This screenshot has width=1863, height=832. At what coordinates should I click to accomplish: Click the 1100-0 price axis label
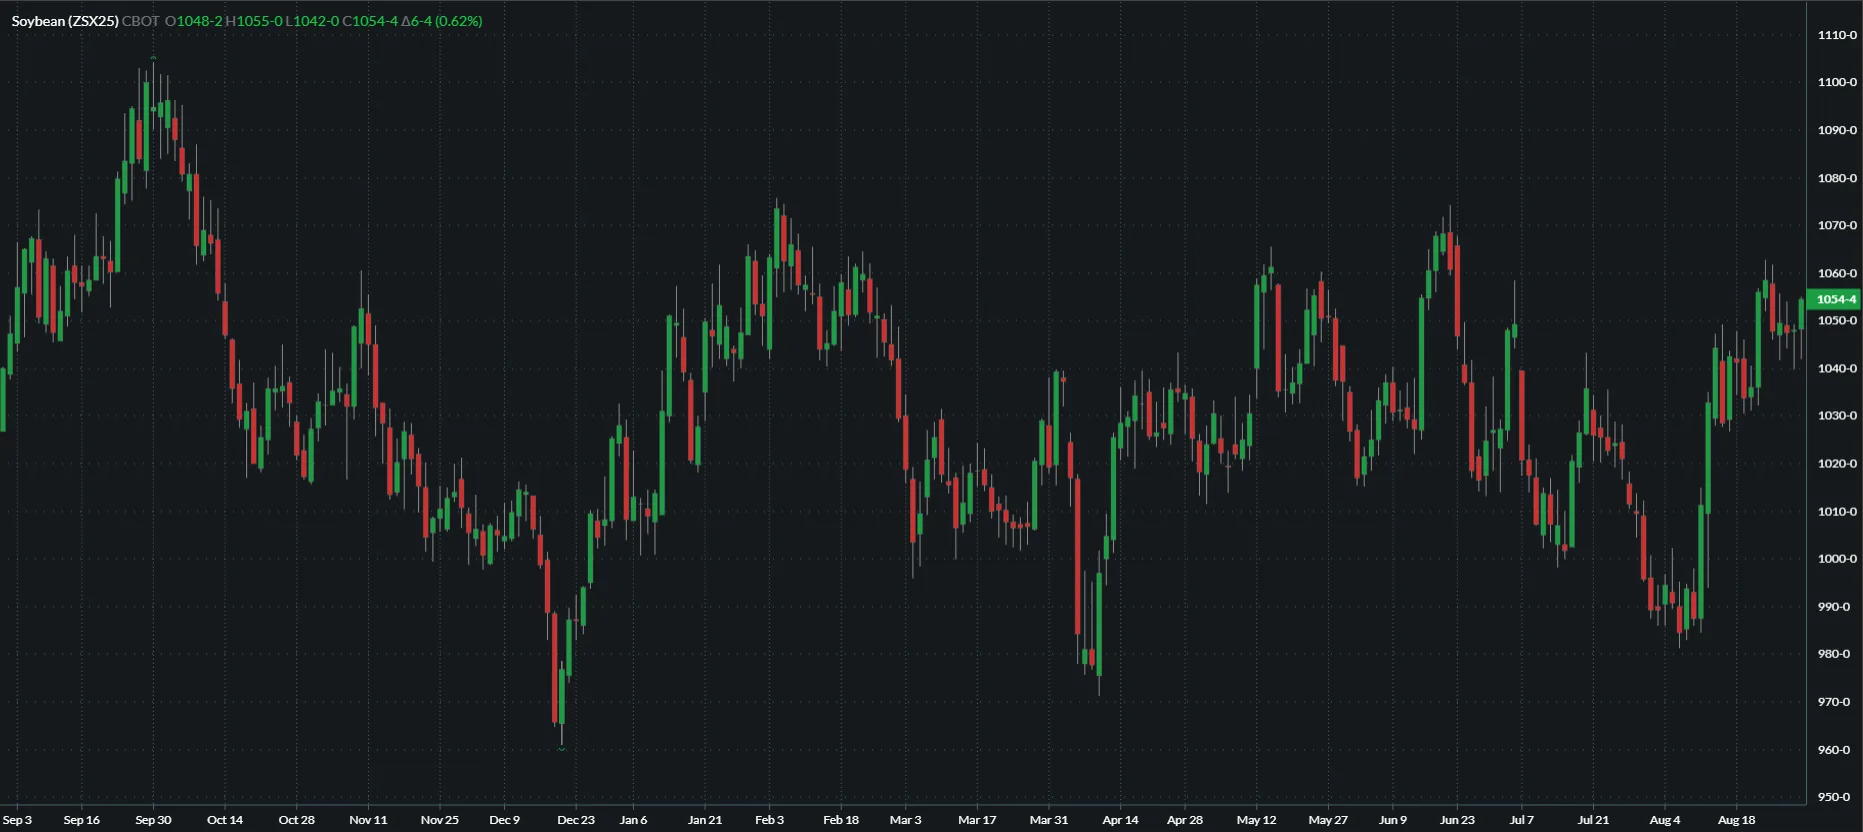(1836, 82)
